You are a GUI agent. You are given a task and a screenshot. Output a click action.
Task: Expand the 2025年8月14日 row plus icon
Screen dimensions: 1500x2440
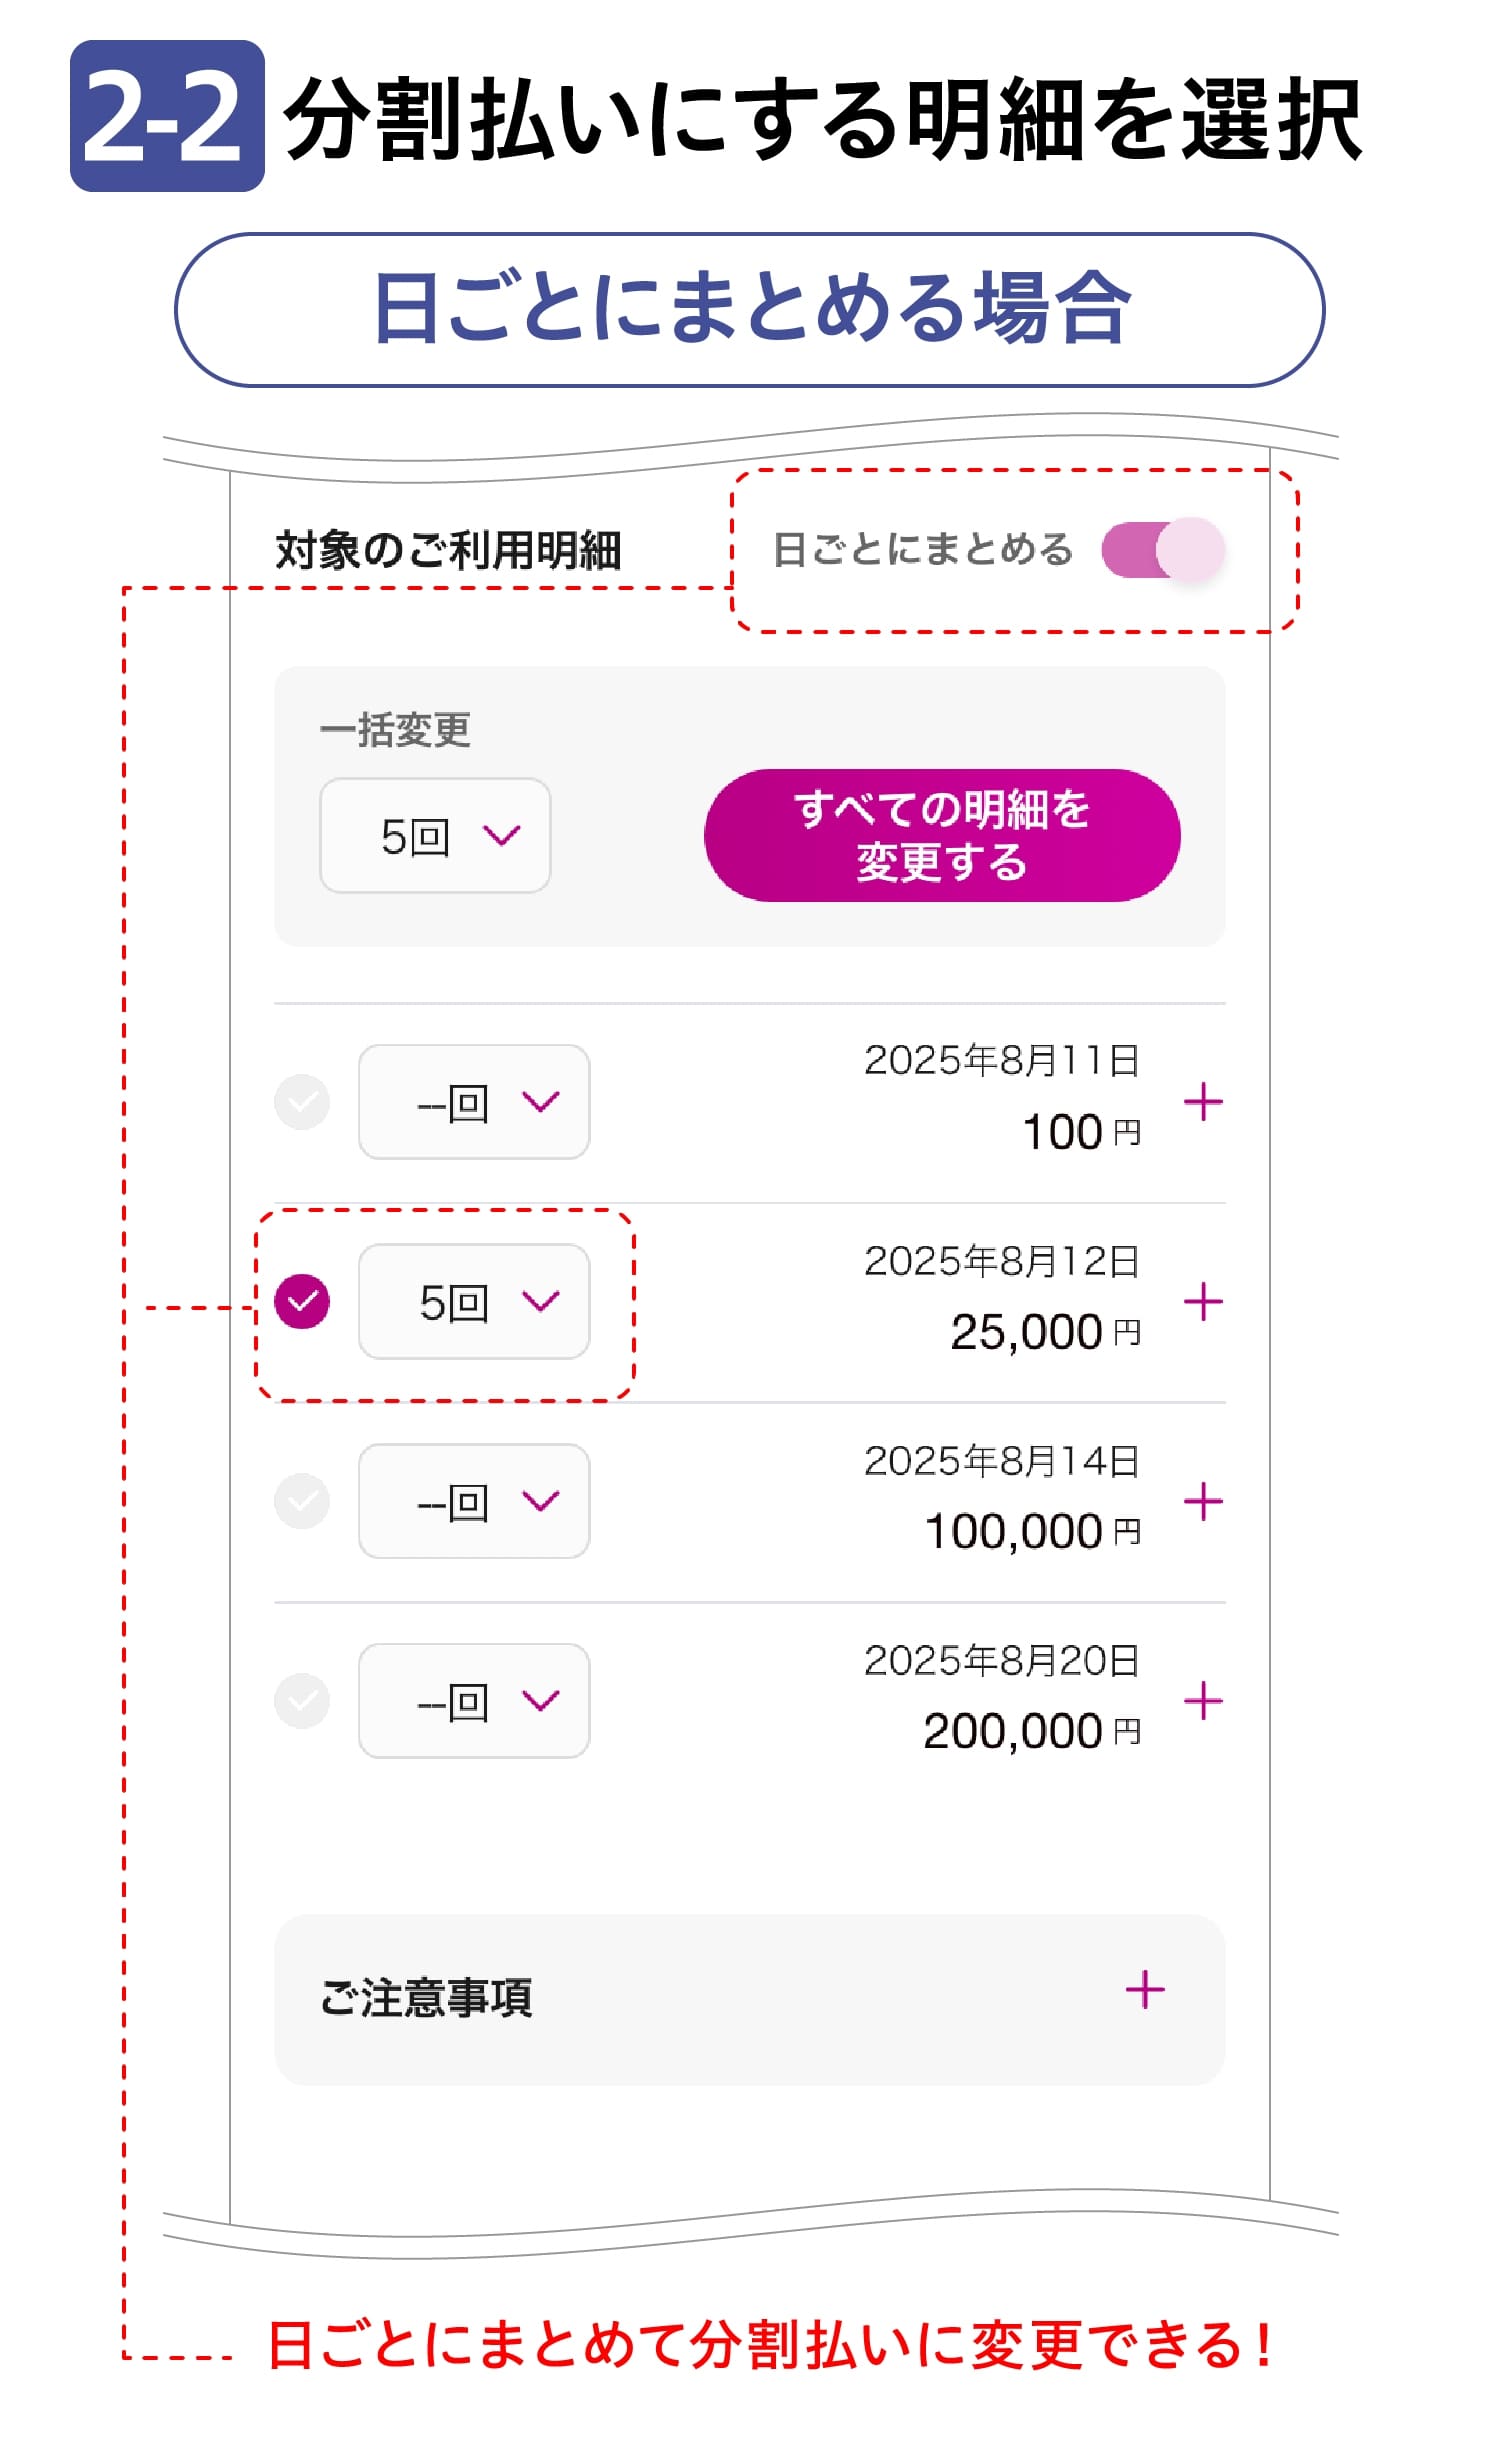(x=1203, y=1501)
